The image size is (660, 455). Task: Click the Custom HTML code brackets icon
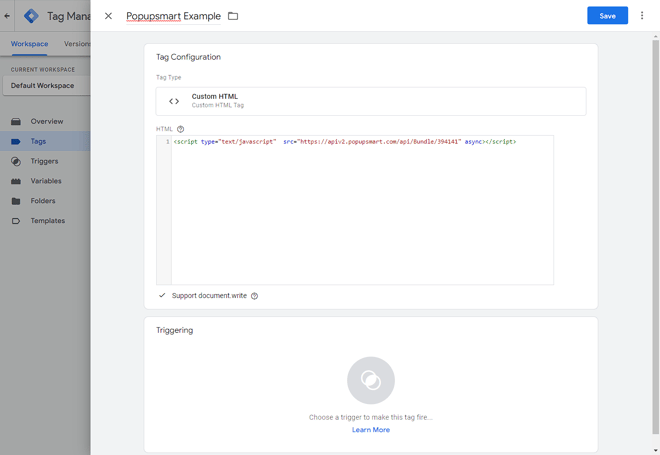coord(174,101)
